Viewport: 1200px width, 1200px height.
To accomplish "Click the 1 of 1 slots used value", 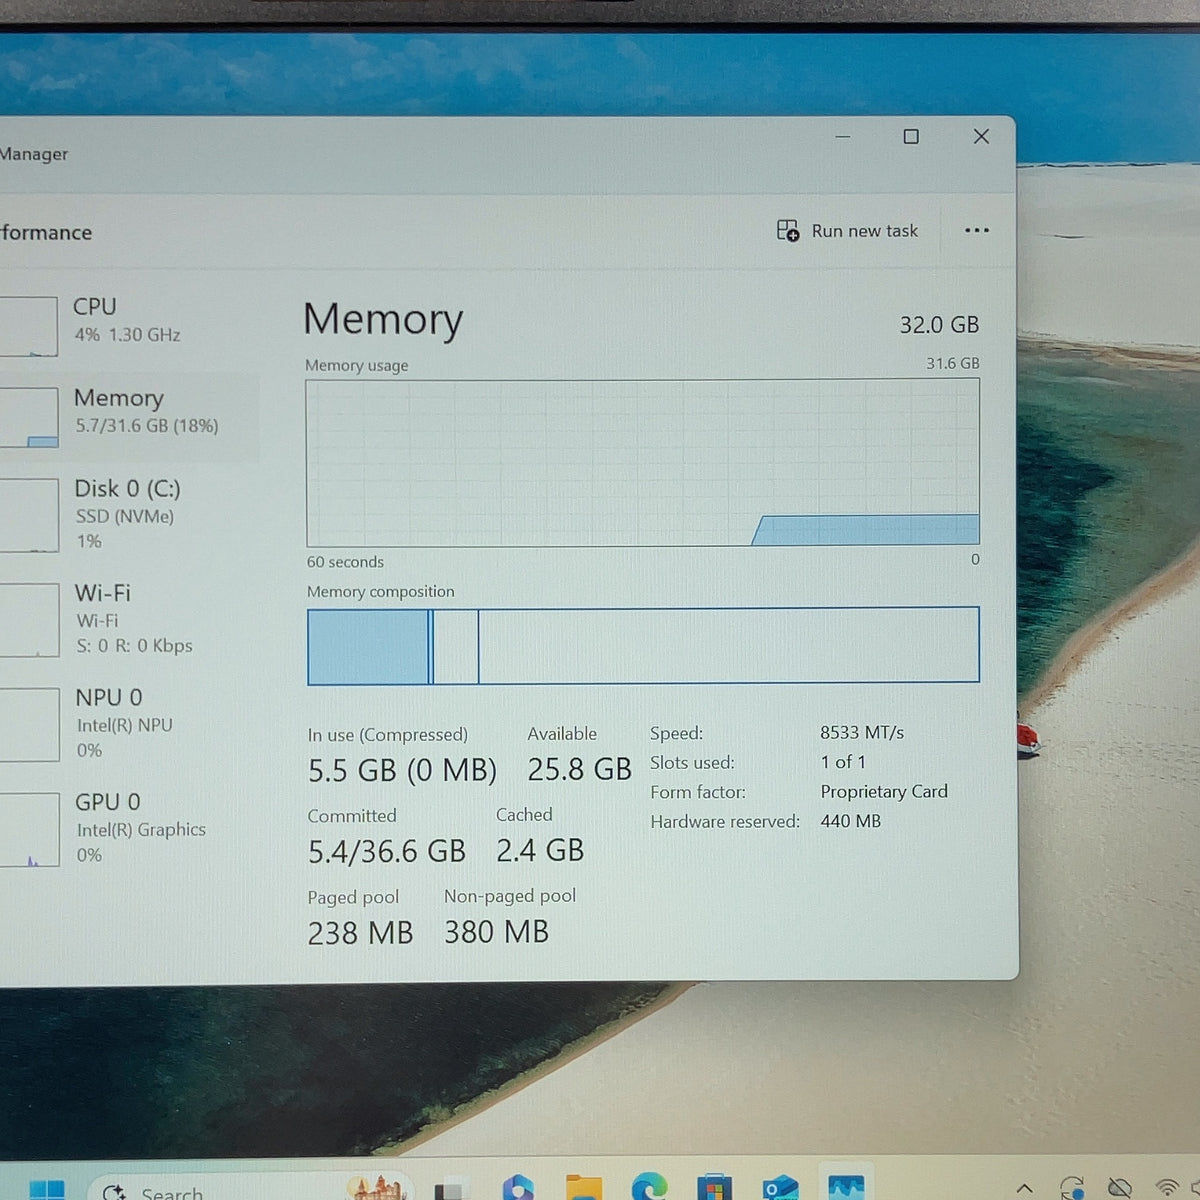I will [843, 762].
